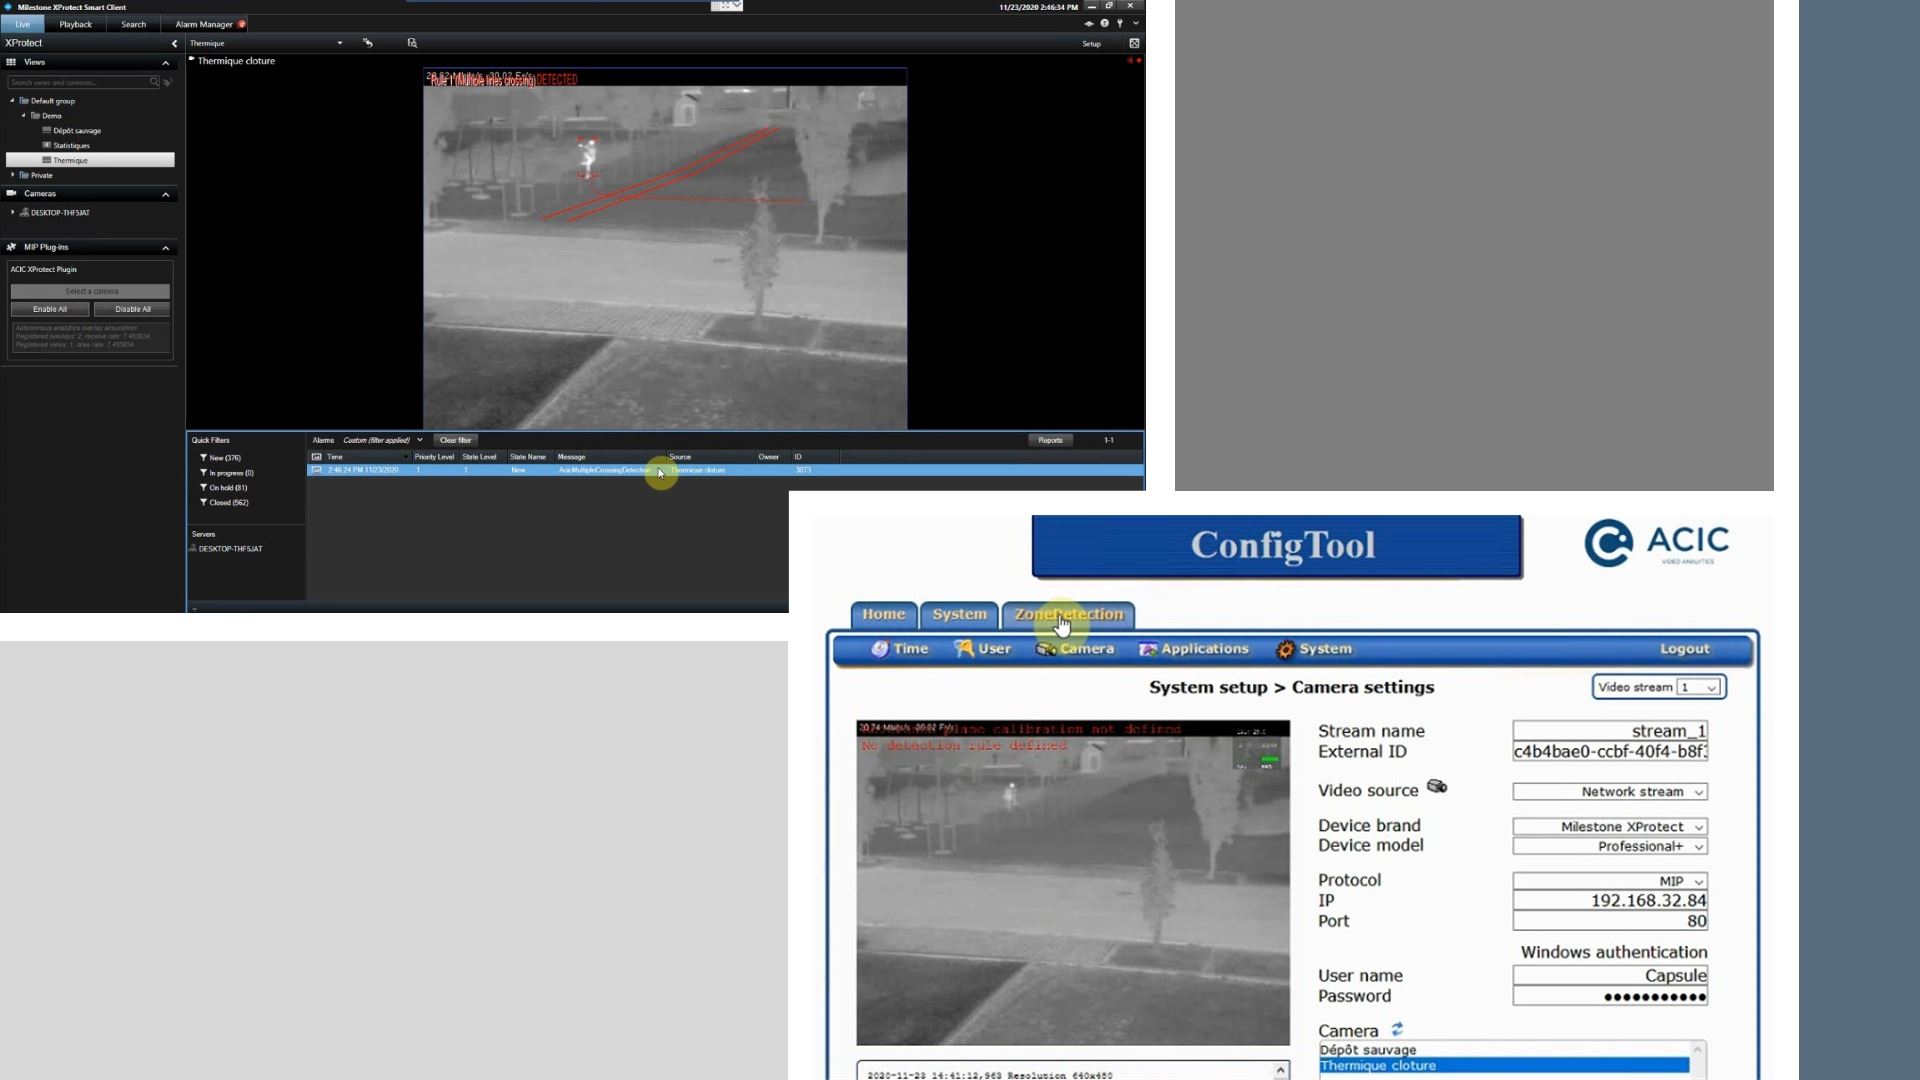1920x1080 pixels.
Task: Collapse the Cameras panel
Action: coord(166,194)
